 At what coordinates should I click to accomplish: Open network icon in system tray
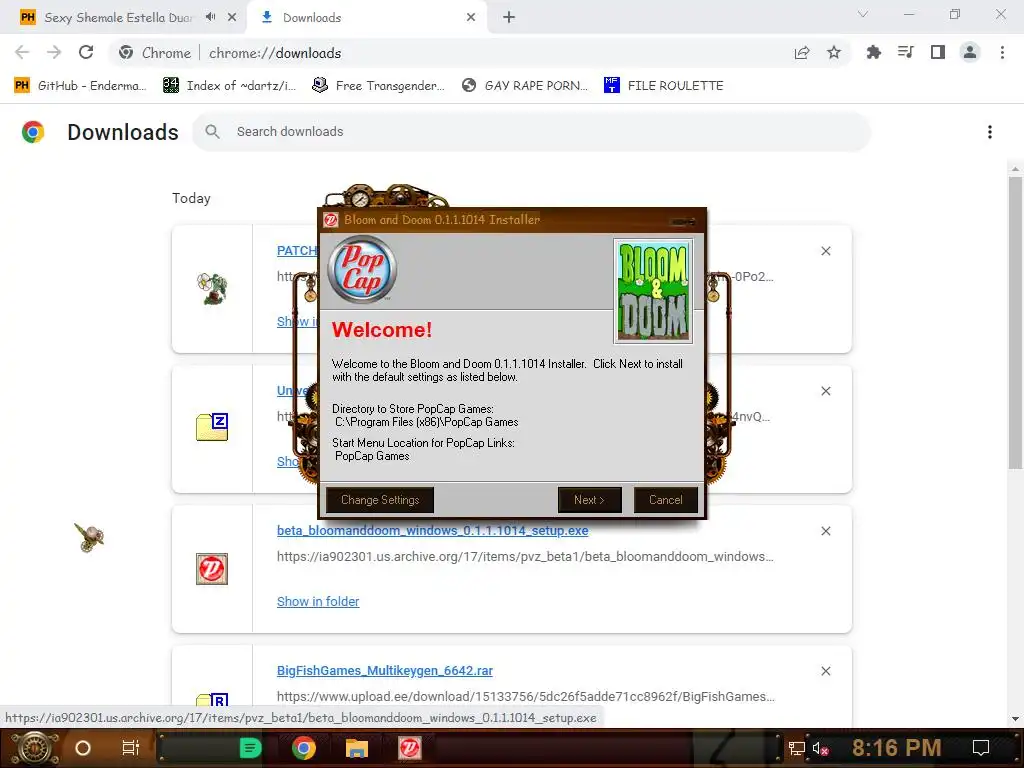(x=797, y=748)
